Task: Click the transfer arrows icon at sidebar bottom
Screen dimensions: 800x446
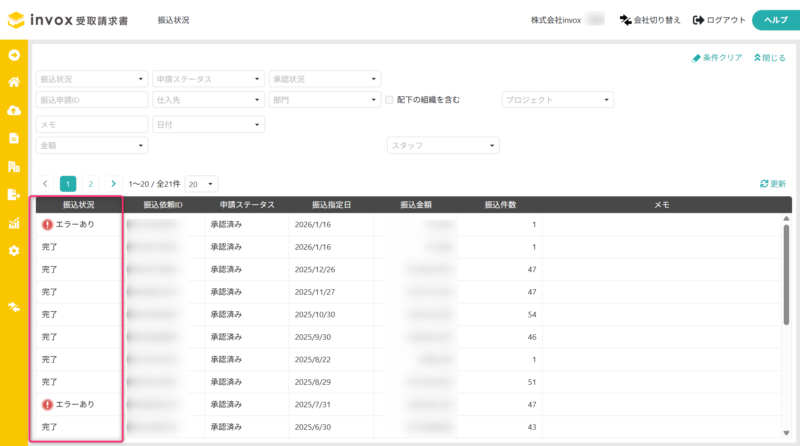Action: [x=14, y=306]
